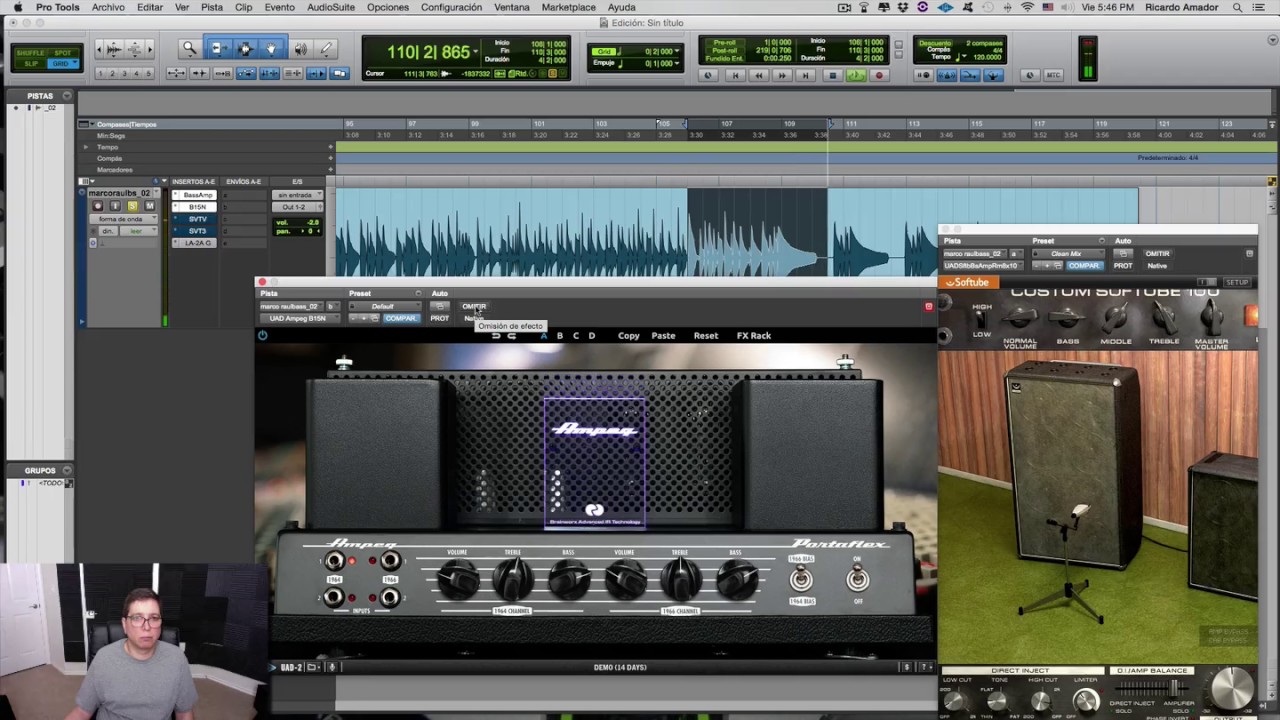This screenshot has height=720, width=1280.
Task: Click the OMITIR bypass button in UAD plugin
Action: (474, 306)
